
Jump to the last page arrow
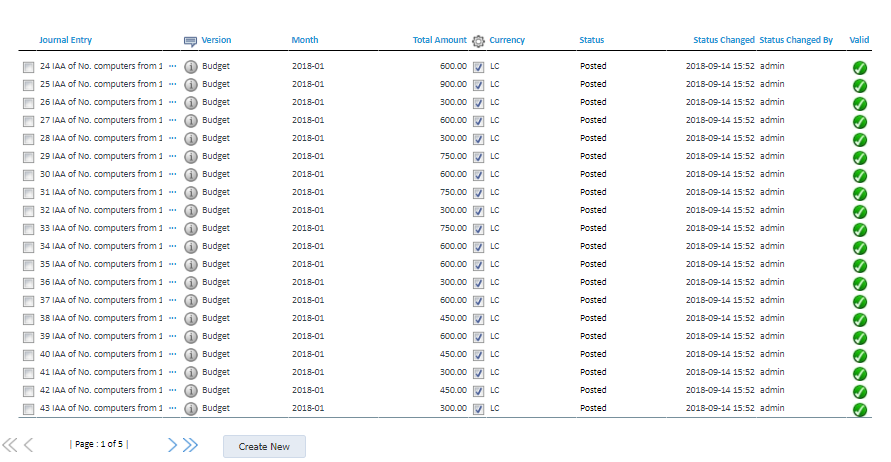click(x=190, y=445)
